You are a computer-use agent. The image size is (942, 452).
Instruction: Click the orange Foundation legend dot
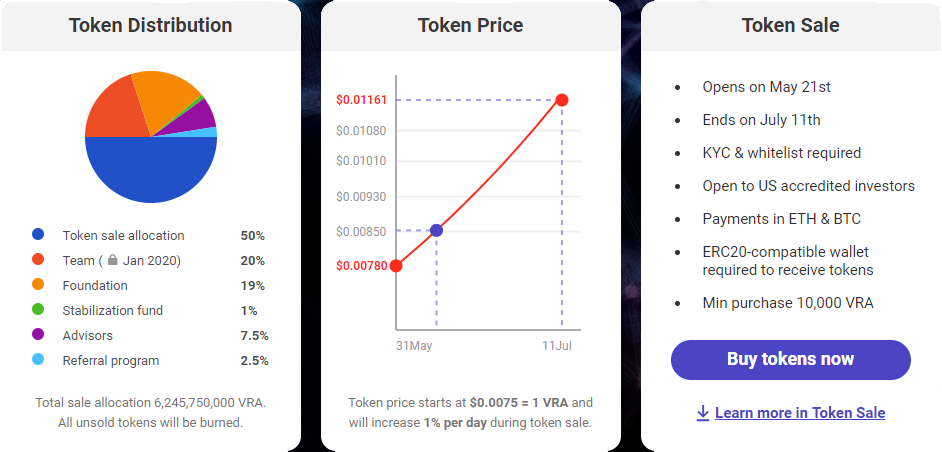click(x=38, y=286)
